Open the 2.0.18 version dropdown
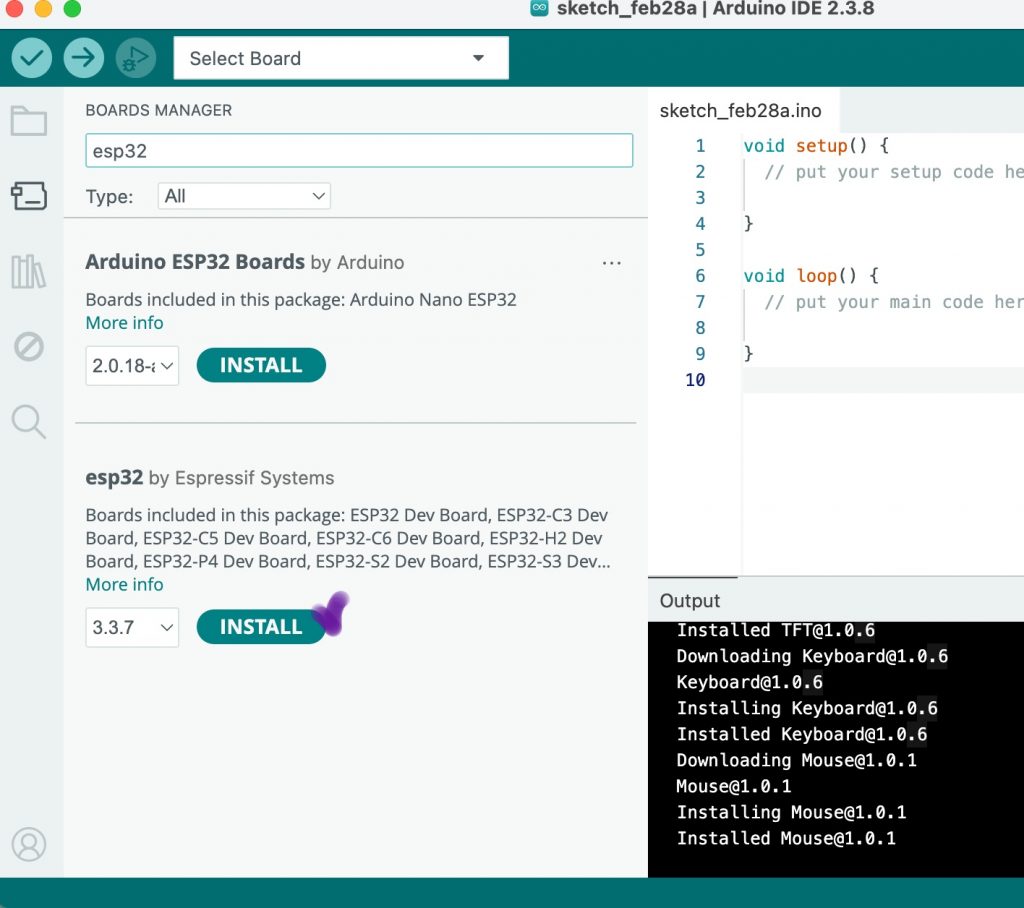The width and height of the screenshot is (1024, 908). pos(132,366)
